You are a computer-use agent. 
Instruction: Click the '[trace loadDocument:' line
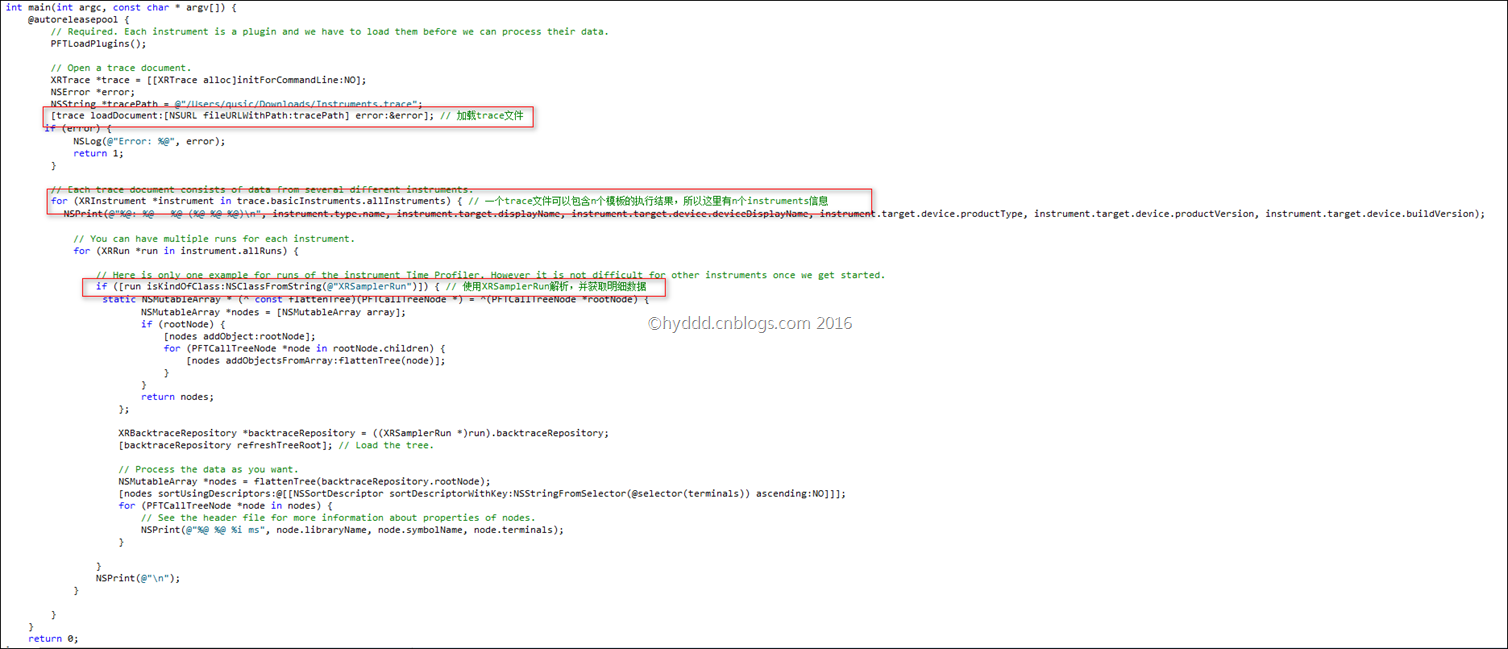coord(287,116)
